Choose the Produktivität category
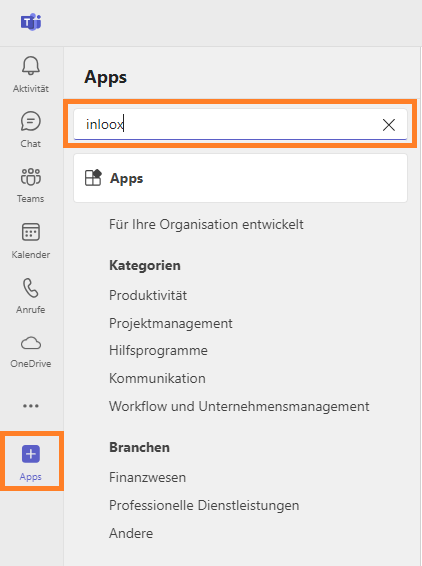 pos(148,296)
